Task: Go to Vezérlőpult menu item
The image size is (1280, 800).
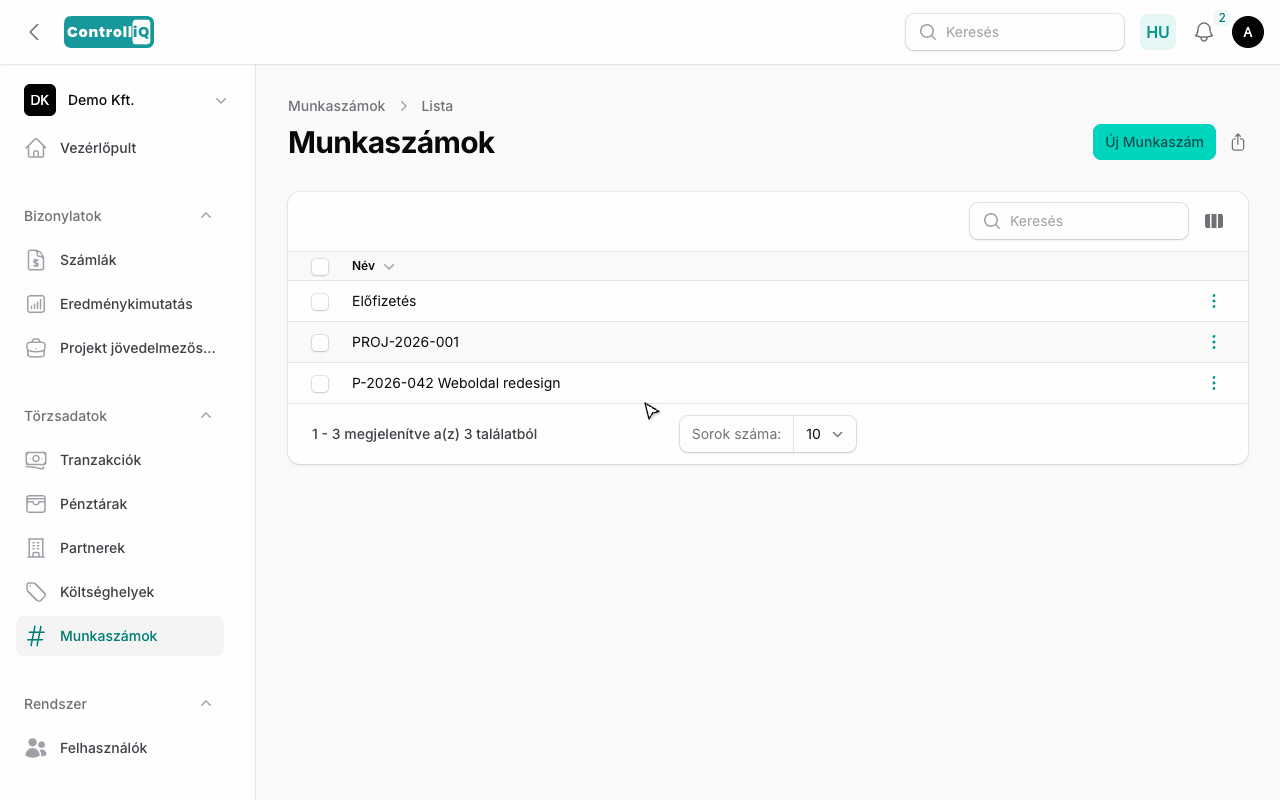Action: pyautogui.click(x=120, y=148)
